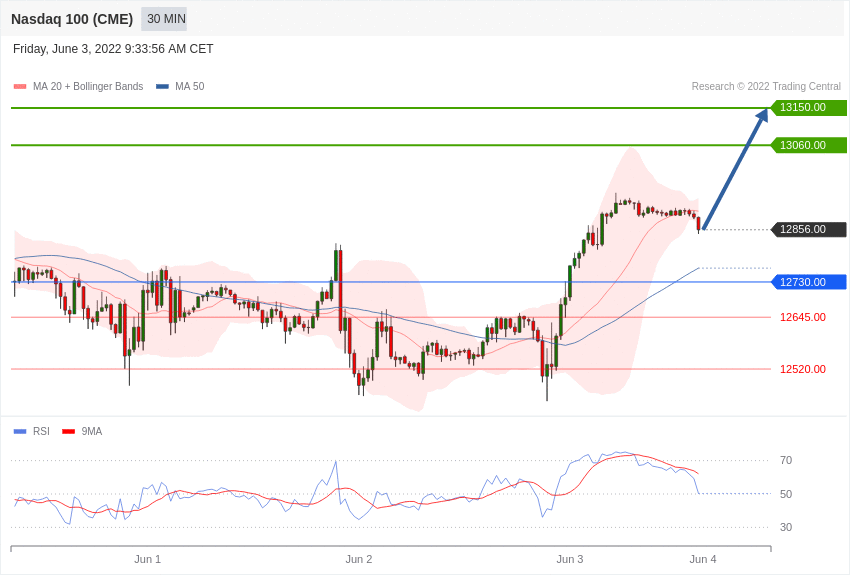The height and width of the screenshot is (576, 850).
Task: Click the Jun 3 date axis label
Action: coord(570,559)
